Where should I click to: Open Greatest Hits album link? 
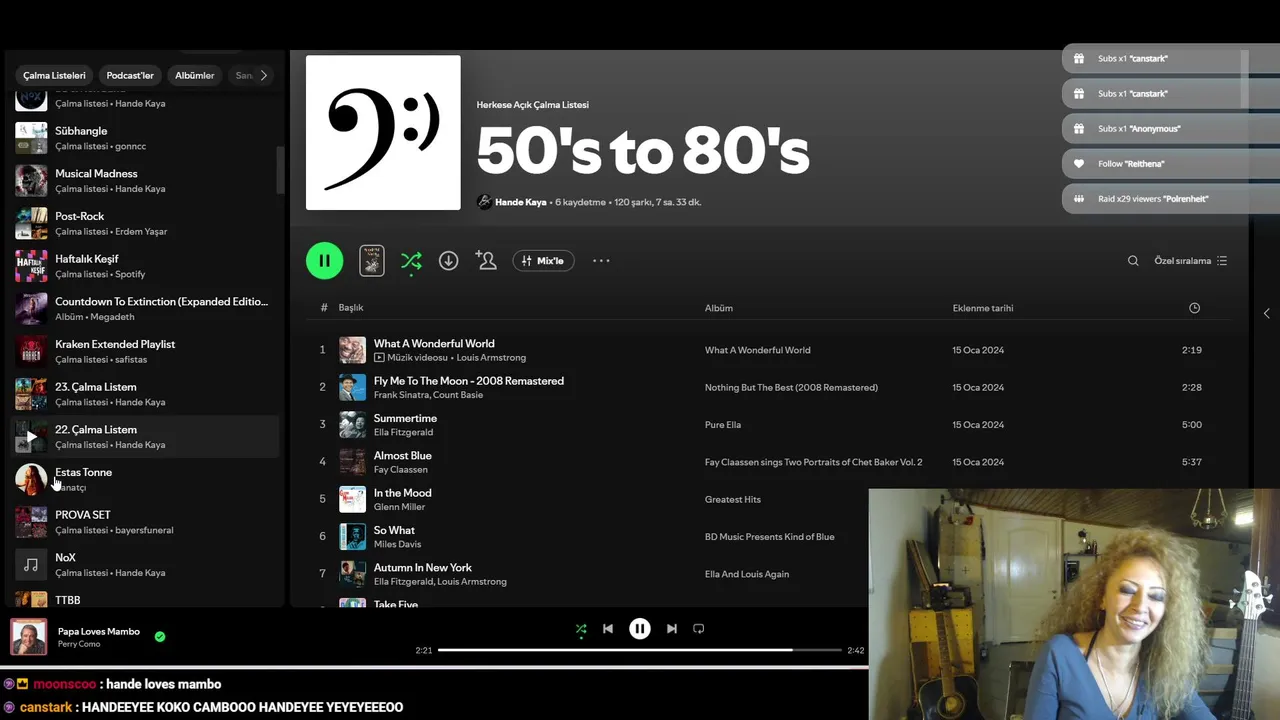(x=733, y=500)
